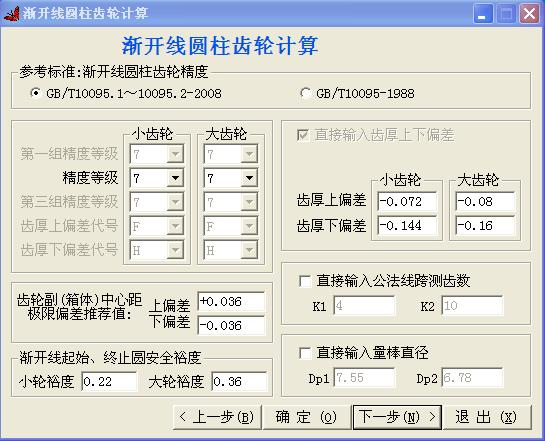Click 退出(X) exit button

[x=487, y=417]
